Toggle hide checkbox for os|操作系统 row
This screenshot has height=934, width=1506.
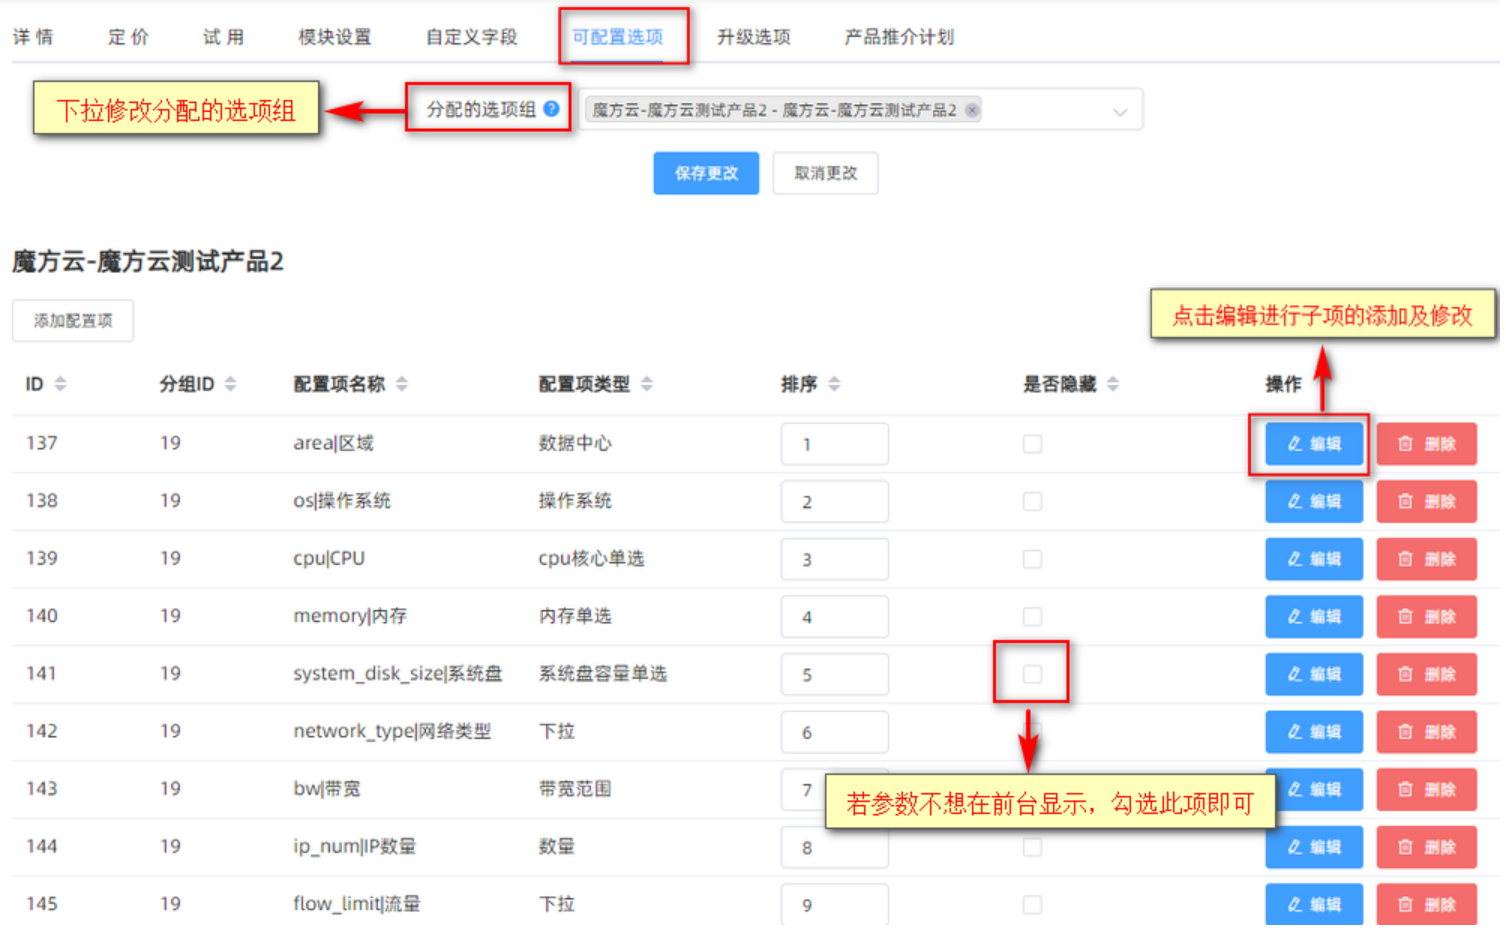point(1032,502)
